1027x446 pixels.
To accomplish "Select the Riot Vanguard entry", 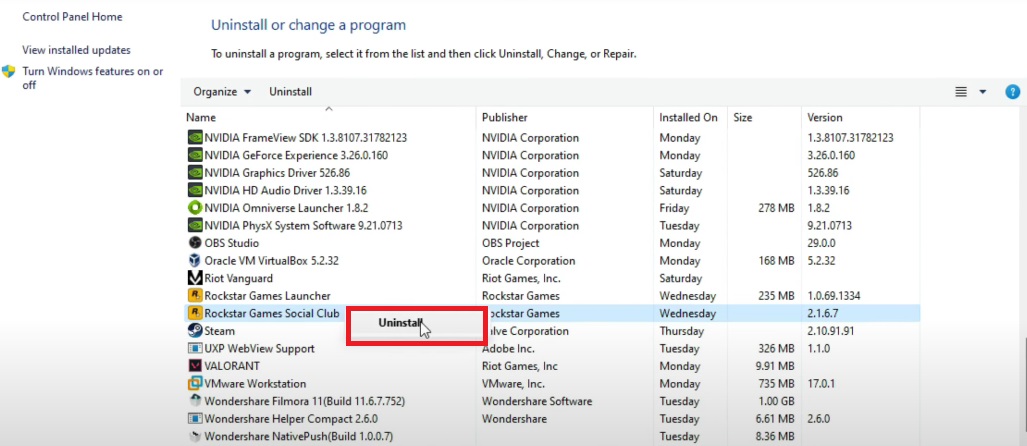I will 238,278.
